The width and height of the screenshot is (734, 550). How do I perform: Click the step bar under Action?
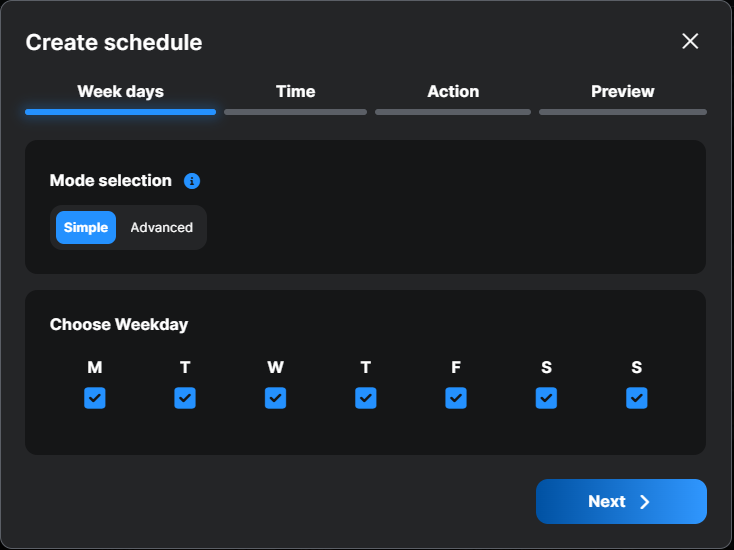click(453, 112)
